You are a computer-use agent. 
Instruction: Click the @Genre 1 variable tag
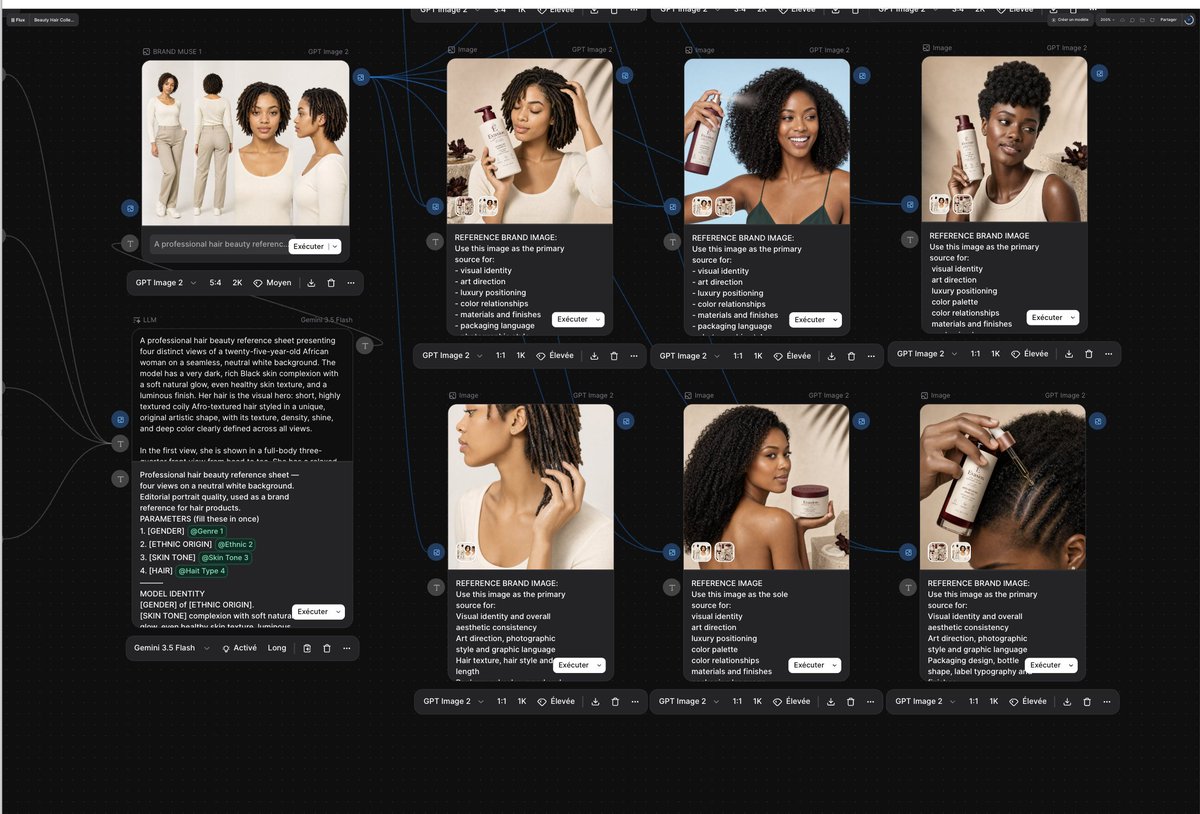coord(207,531)
